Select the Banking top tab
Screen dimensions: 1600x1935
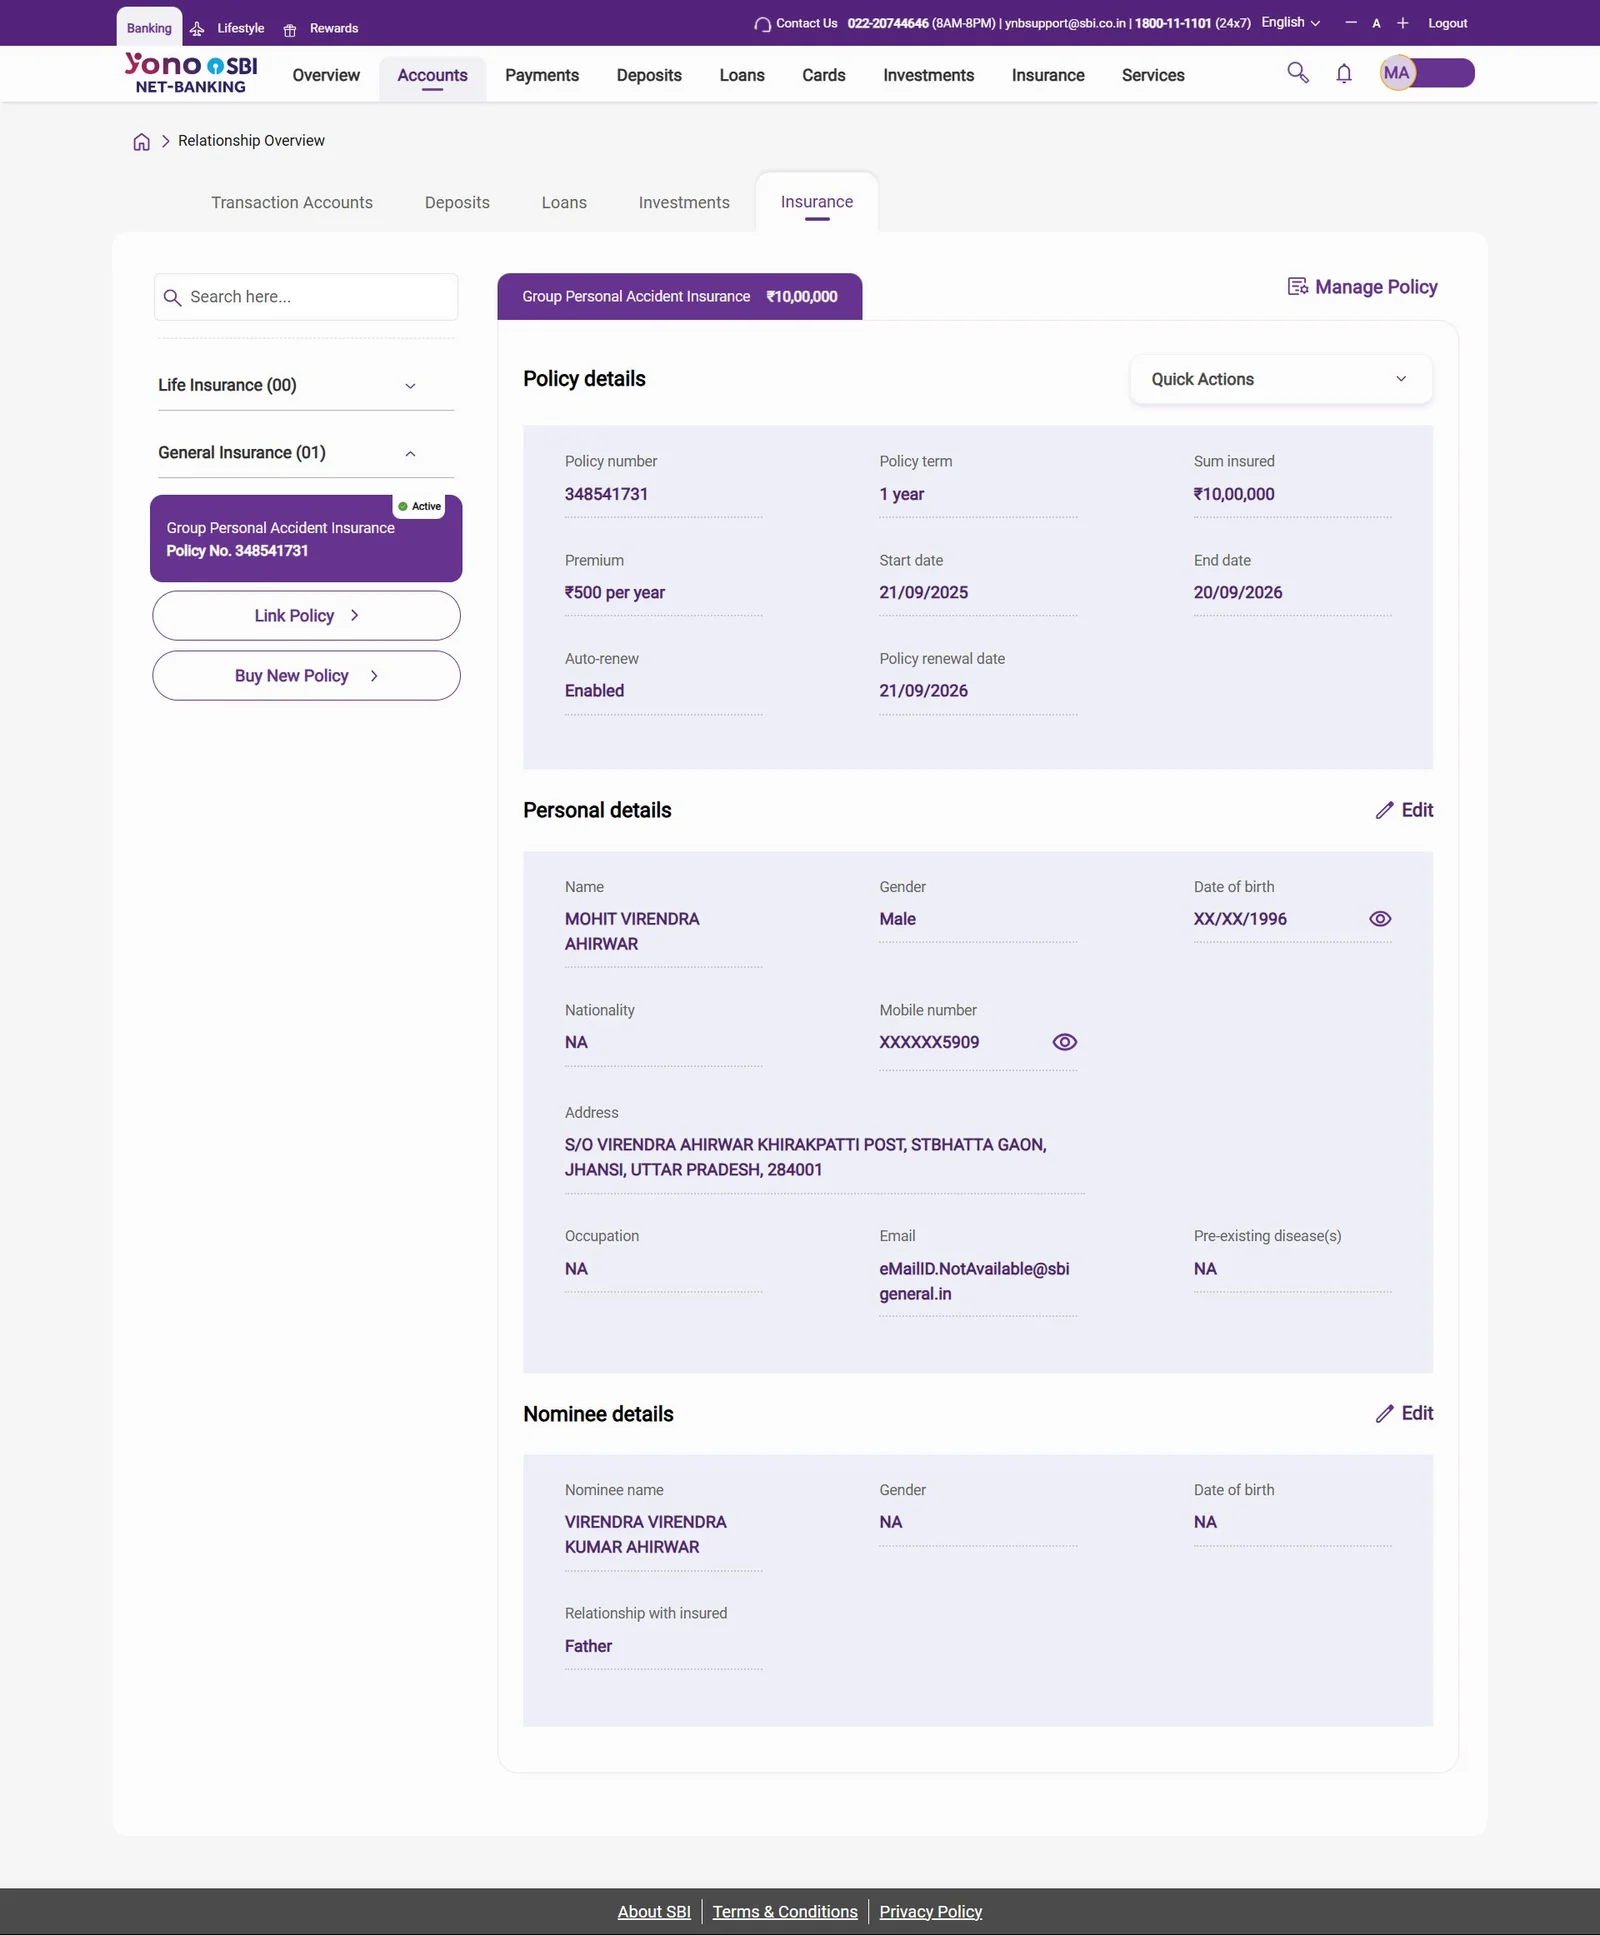point(149,28)
